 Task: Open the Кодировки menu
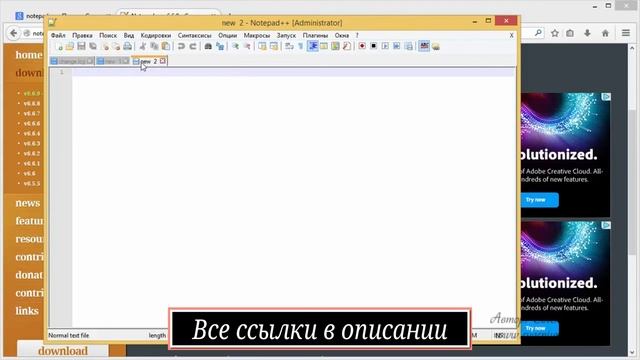pyautogui.click(x=156, y=36)
